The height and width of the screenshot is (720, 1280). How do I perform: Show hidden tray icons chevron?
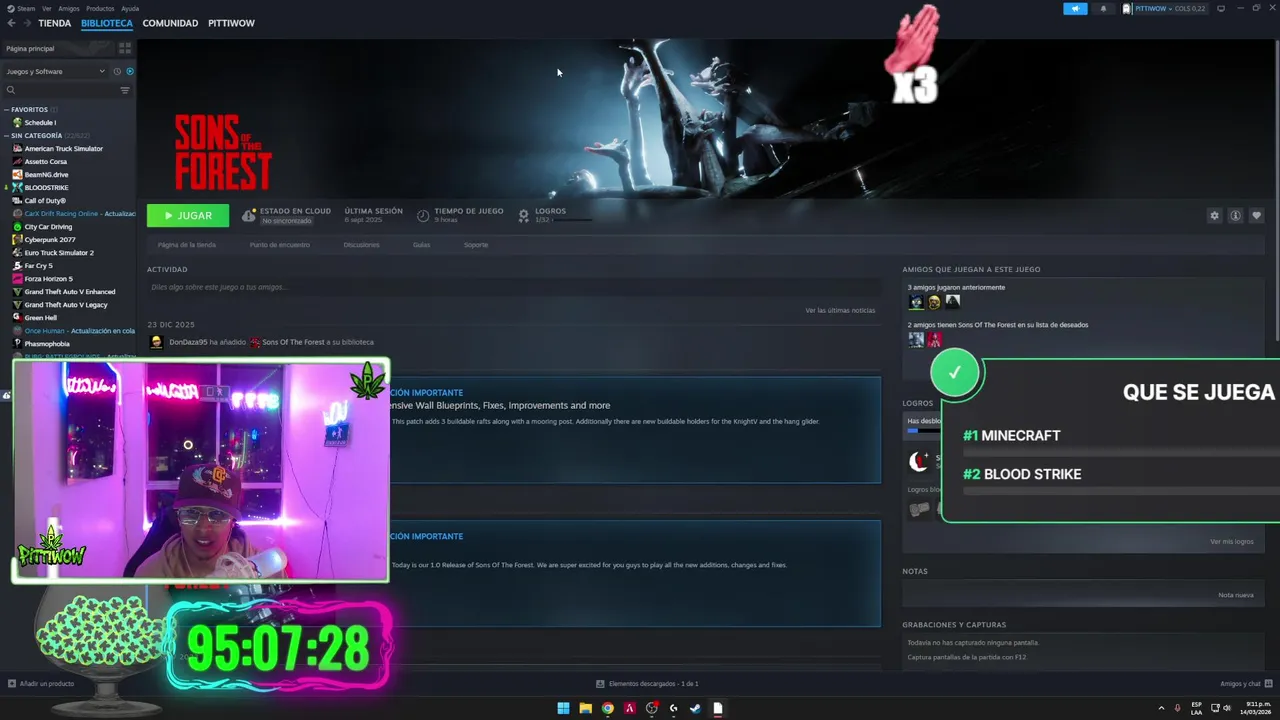tap(1162, 708)
